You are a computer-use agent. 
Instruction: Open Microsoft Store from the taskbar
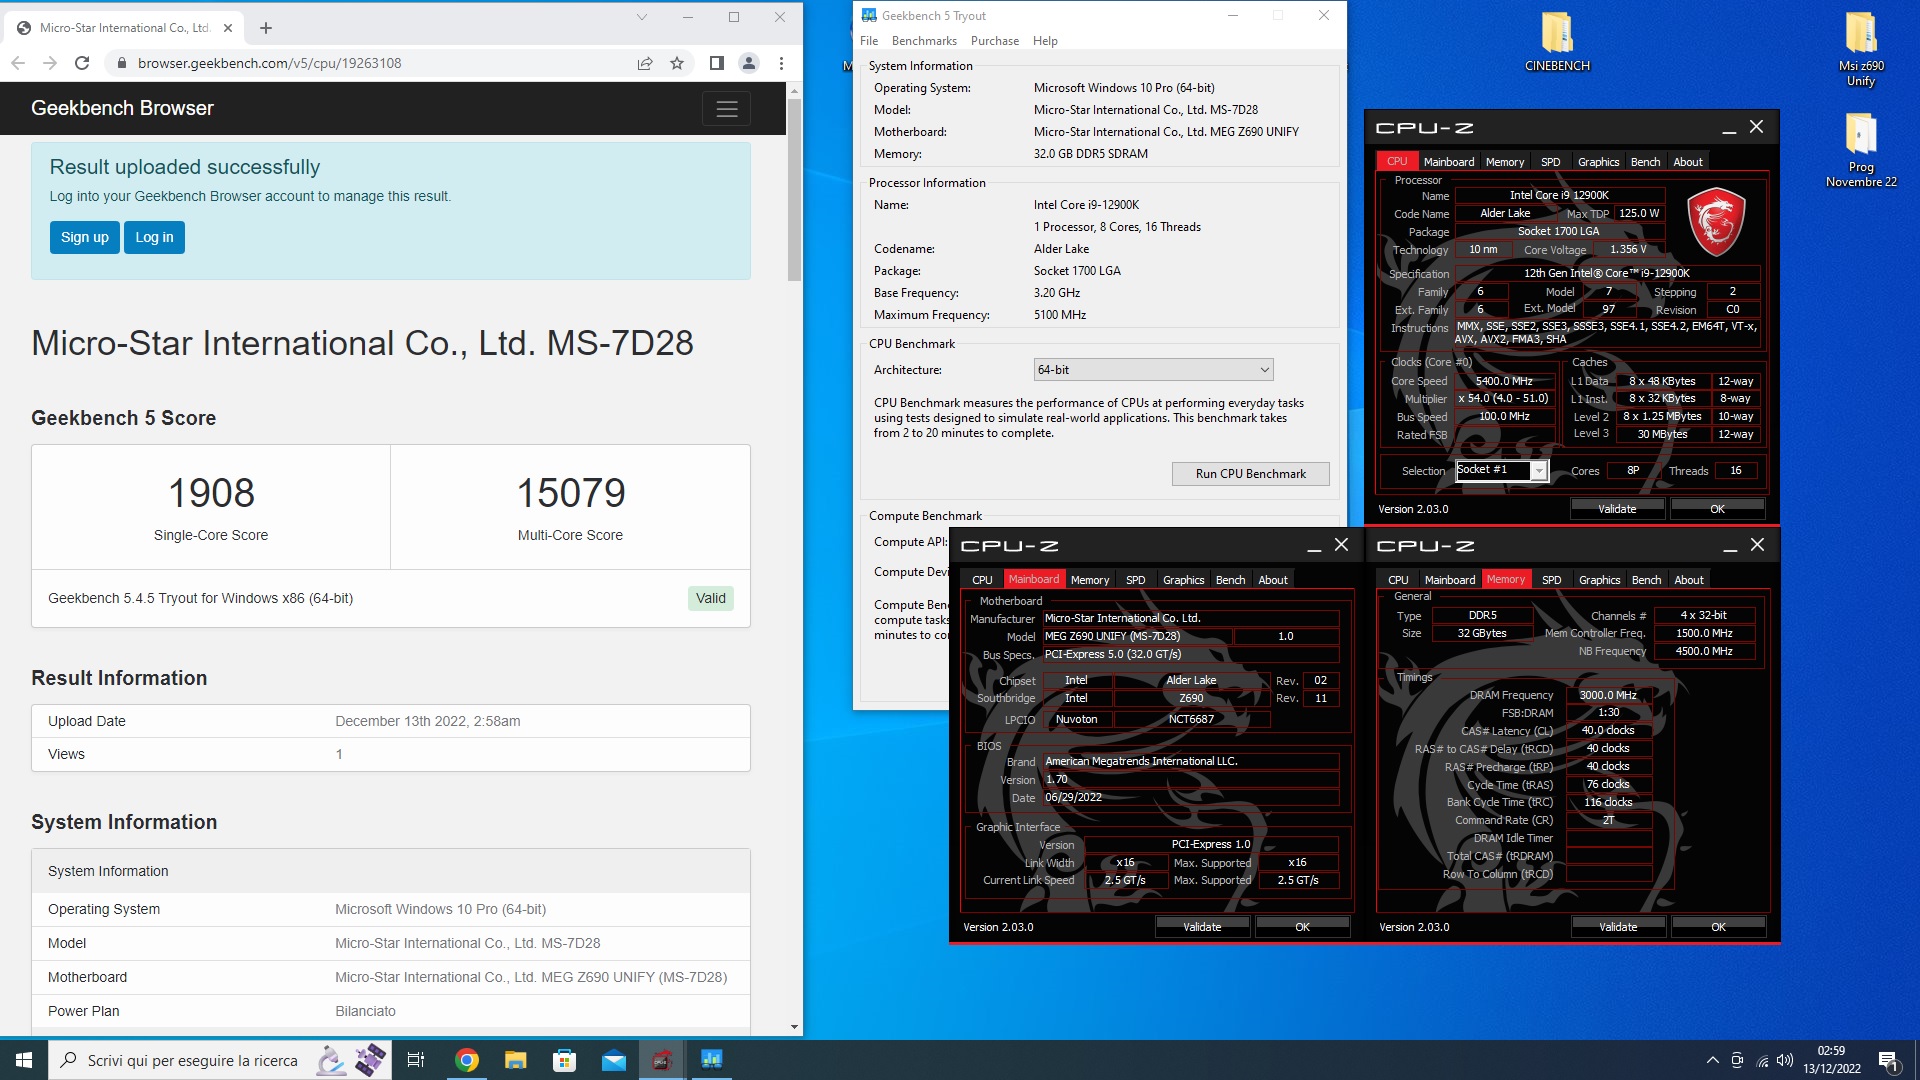coord(564,1060)
